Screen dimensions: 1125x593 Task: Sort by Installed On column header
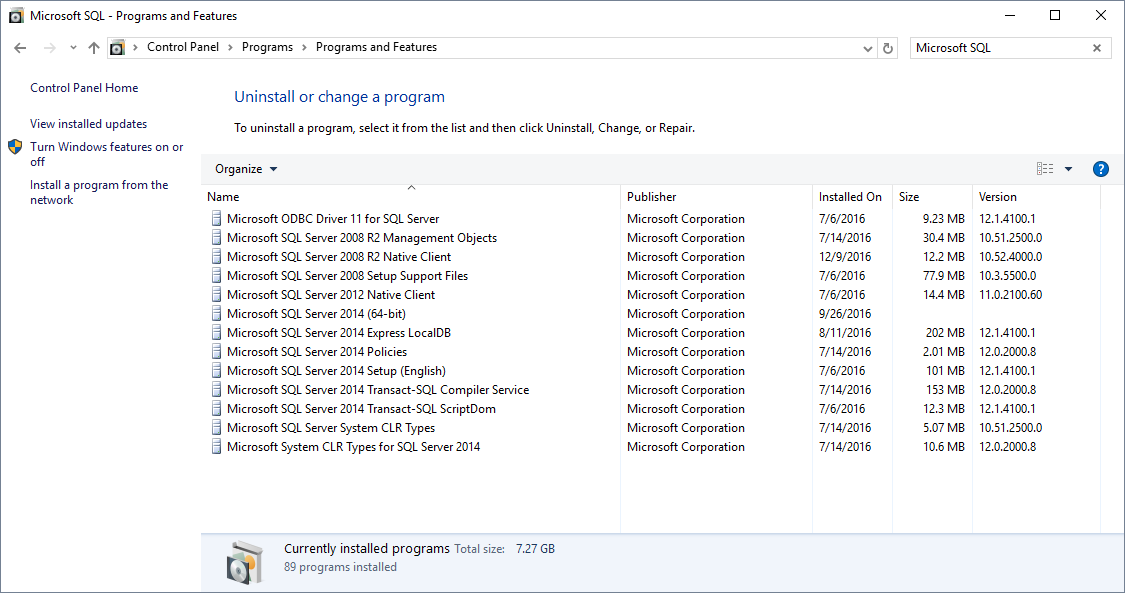click(x=852, y=196)
